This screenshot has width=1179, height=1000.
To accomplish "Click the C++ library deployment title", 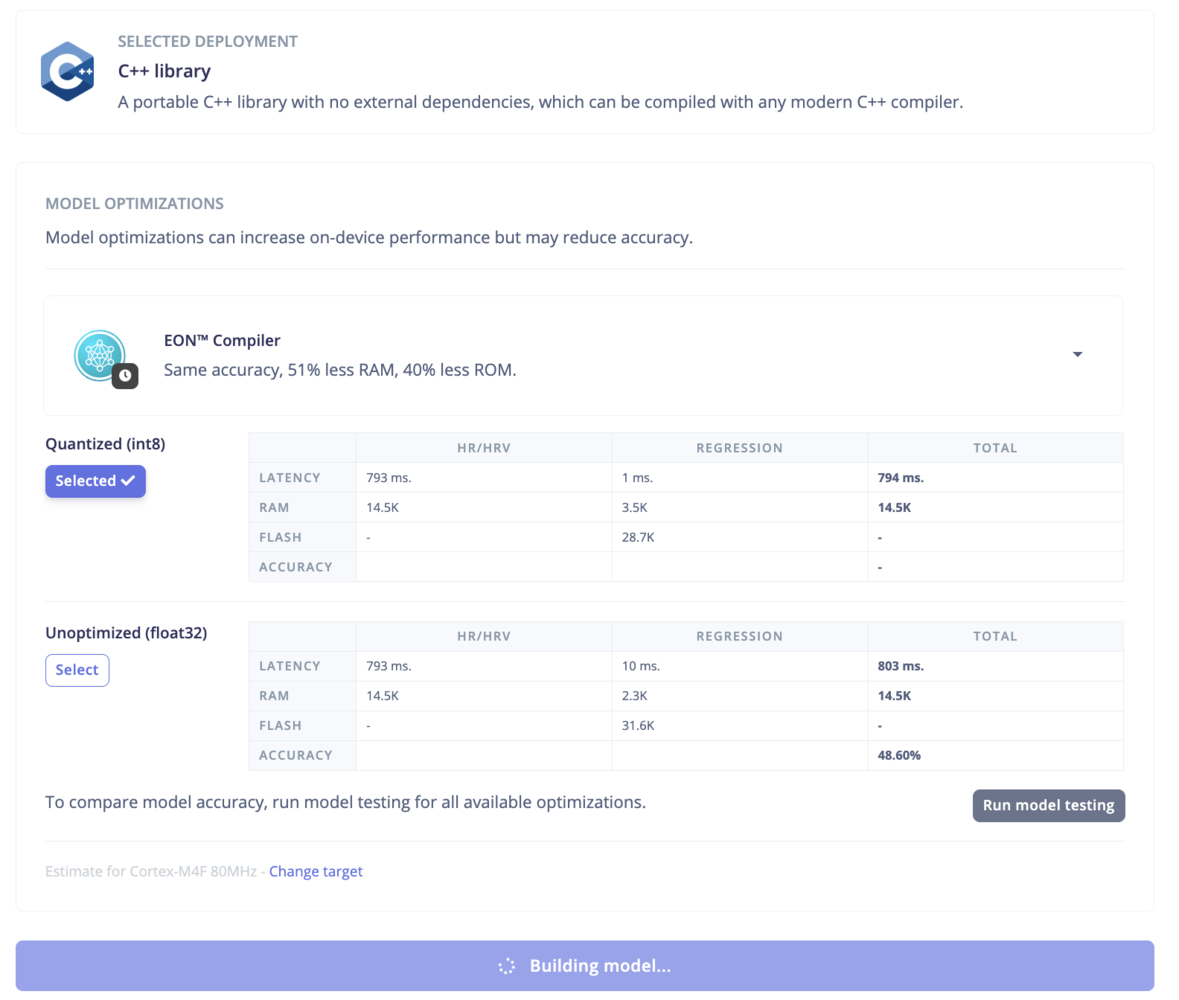I will point(165,71).
